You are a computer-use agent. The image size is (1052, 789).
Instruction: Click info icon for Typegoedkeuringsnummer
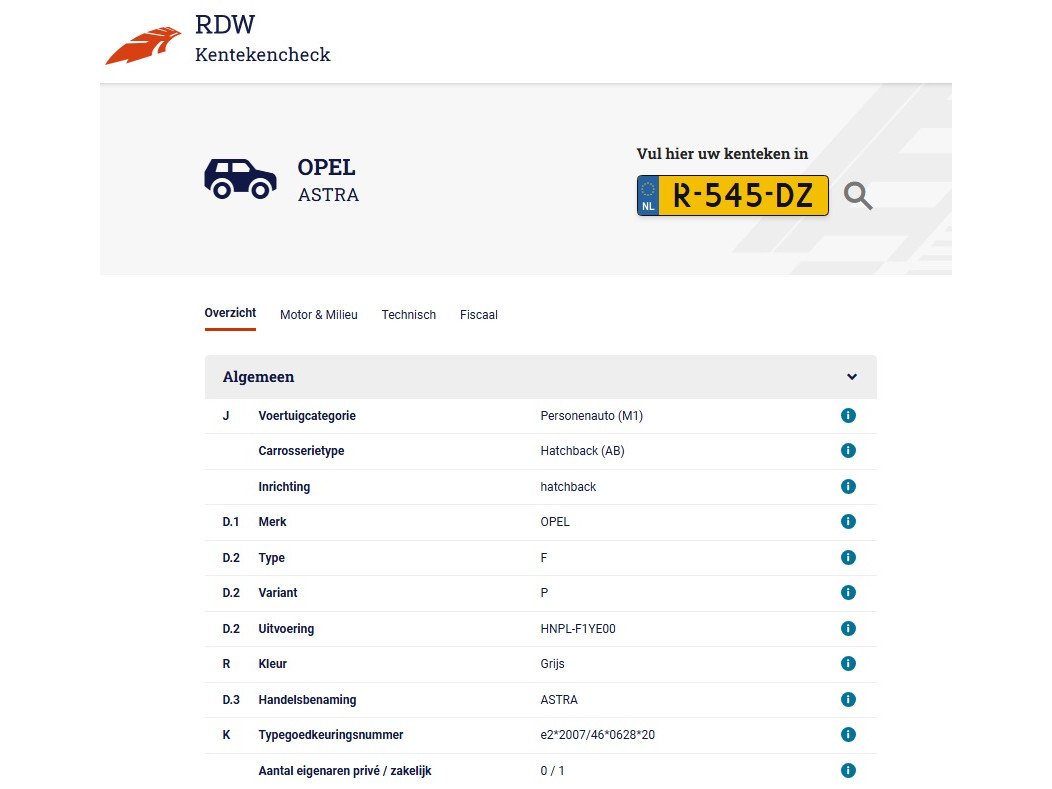pyautogui.click(x=848, y=735)
